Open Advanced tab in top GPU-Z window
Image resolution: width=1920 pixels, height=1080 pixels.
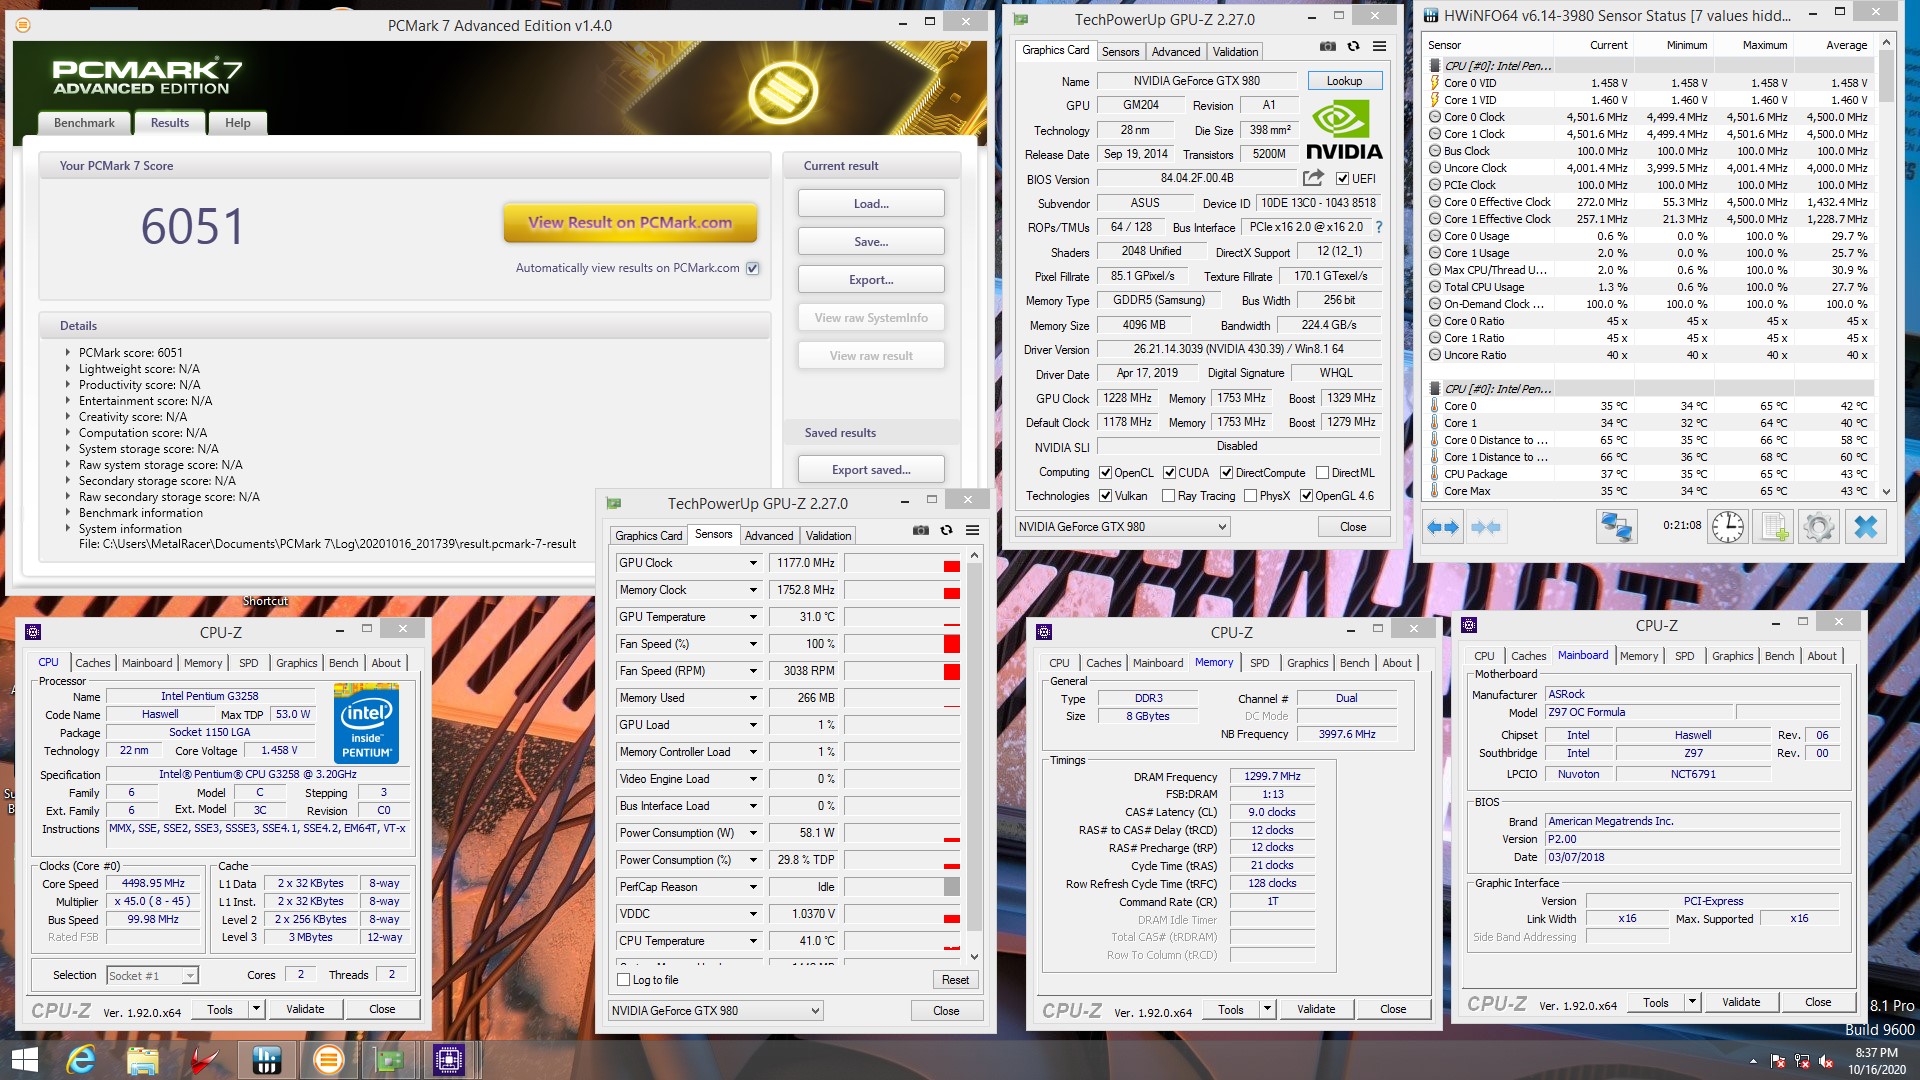(x=1175, y=52)
